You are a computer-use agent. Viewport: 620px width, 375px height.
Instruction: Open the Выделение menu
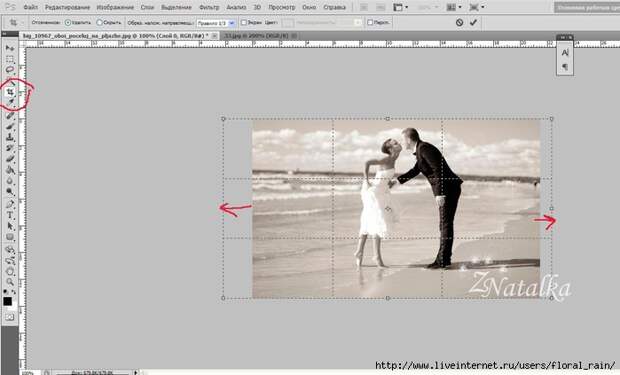coord(176,7)
